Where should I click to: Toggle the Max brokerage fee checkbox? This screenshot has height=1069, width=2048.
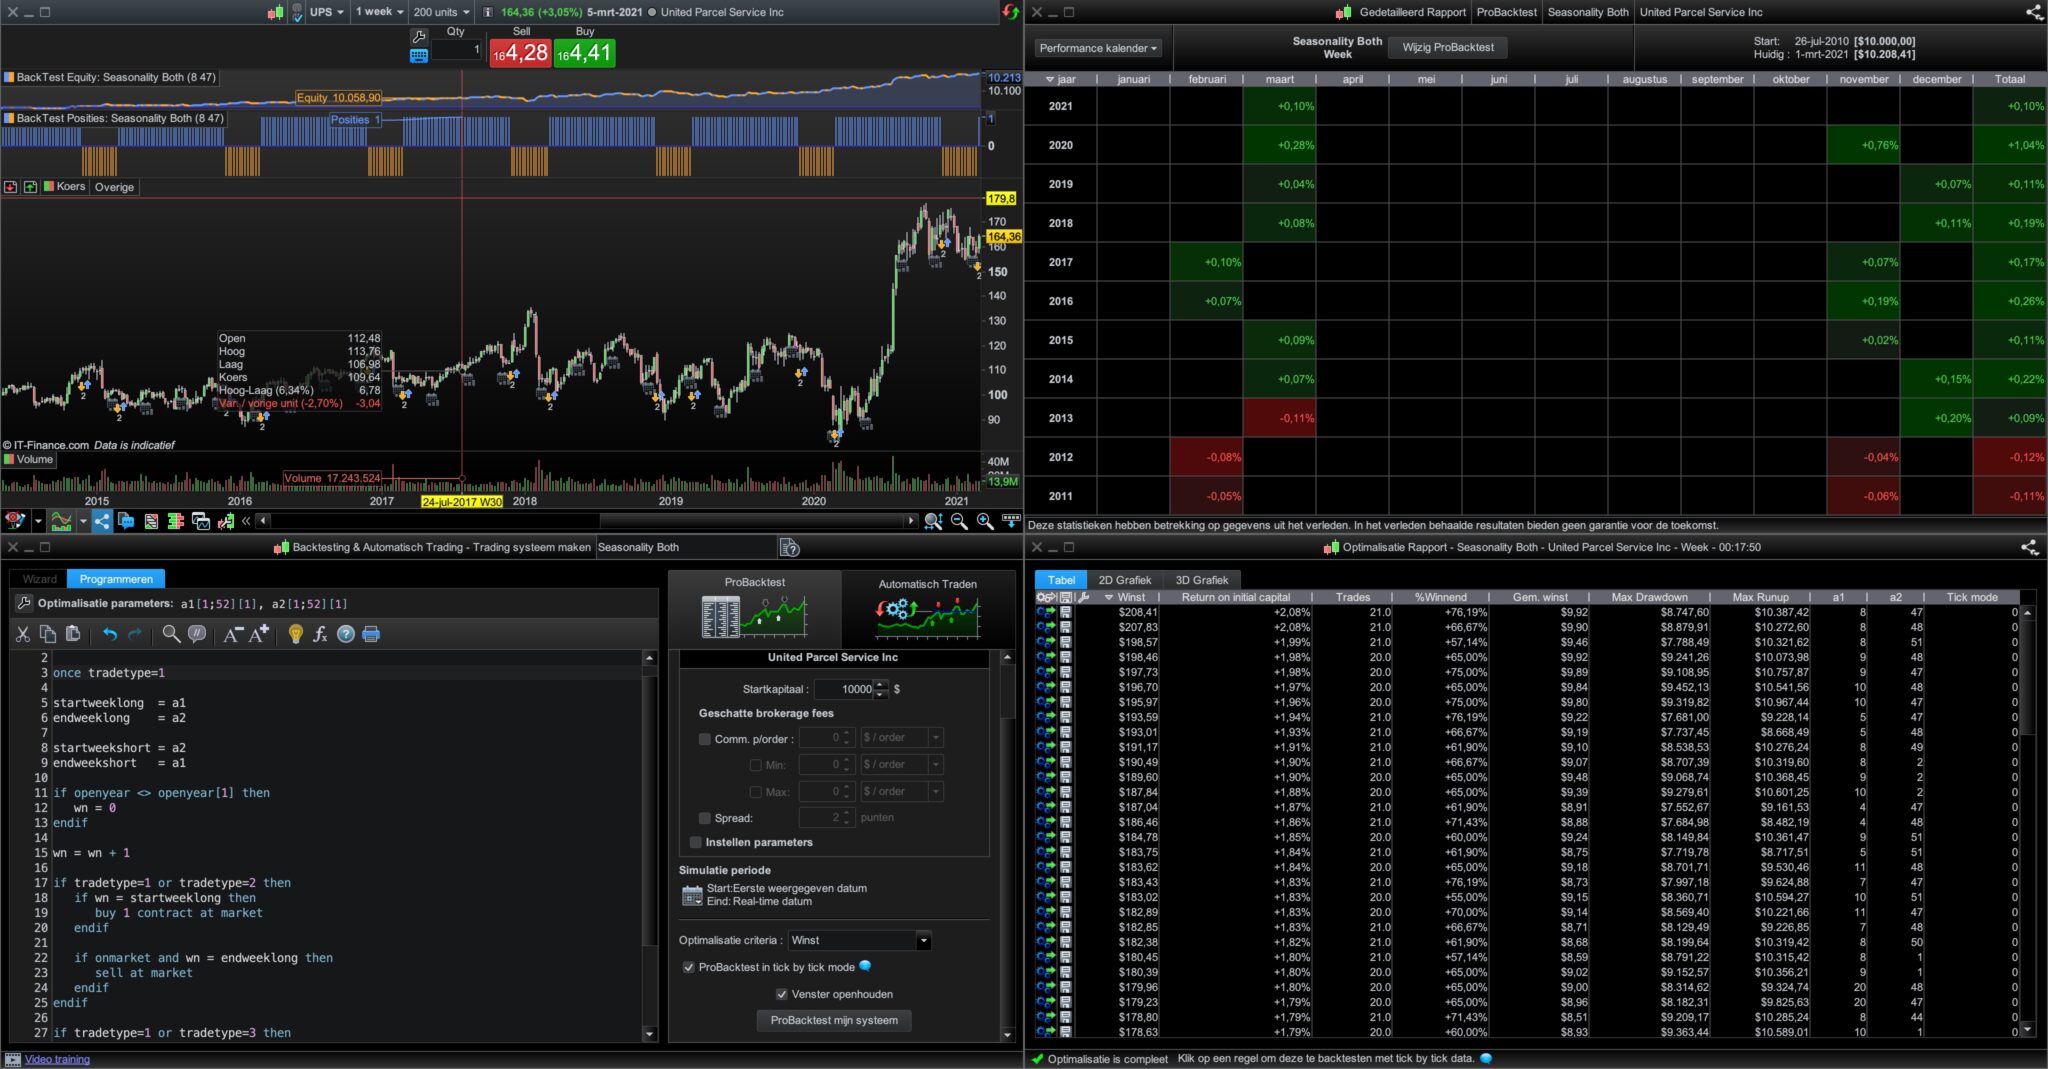pos(756,792)
